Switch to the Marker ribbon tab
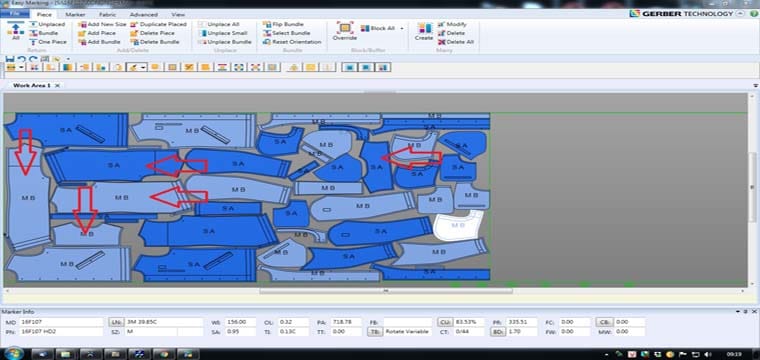Screen dimensions: 760x360 pyautogui.click(x=75, y=15)
